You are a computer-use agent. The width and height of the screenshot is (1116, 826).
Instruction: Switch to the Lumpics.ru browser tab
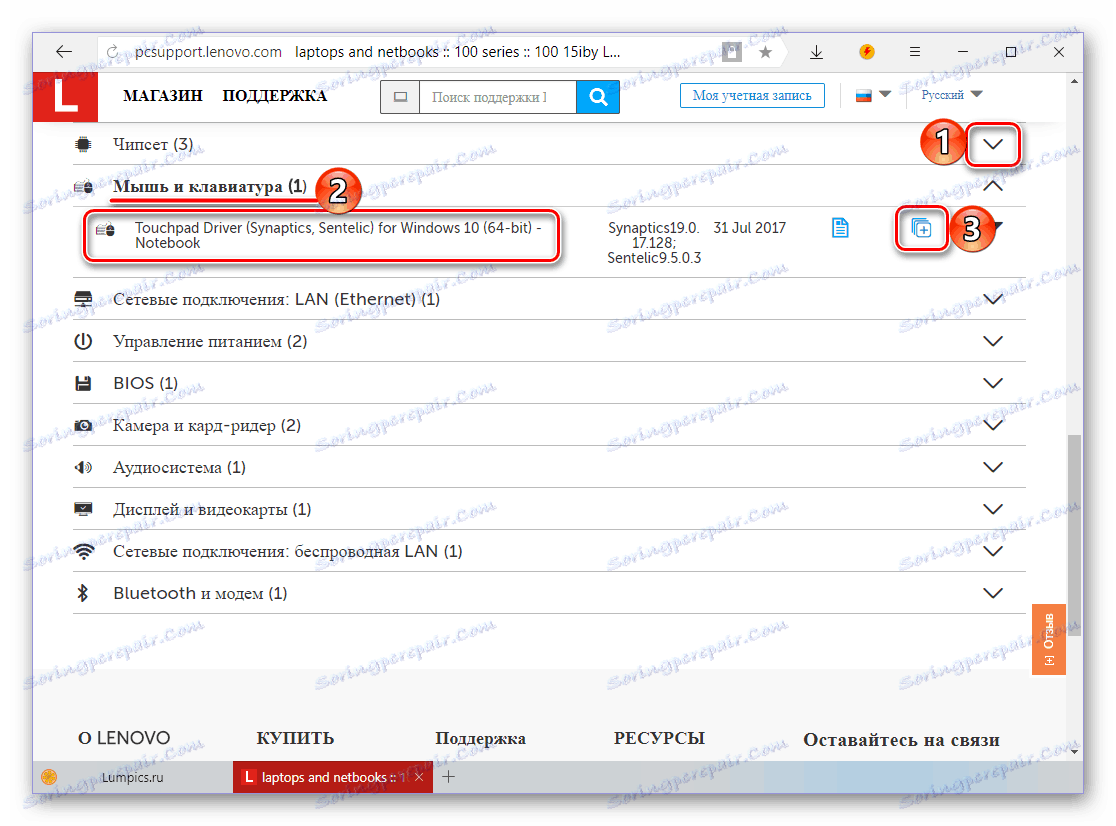pos(132,777)
